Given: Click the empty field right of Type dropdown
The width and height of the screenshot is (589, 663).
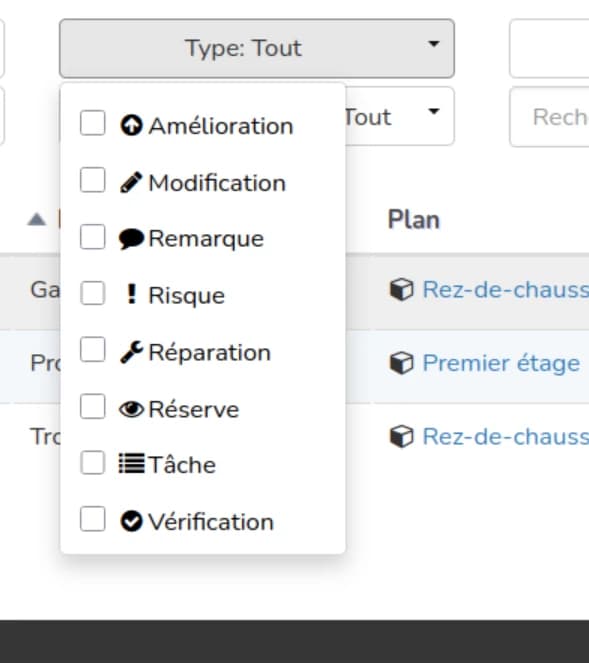Looking at the screenshot, I should [549, 48].
